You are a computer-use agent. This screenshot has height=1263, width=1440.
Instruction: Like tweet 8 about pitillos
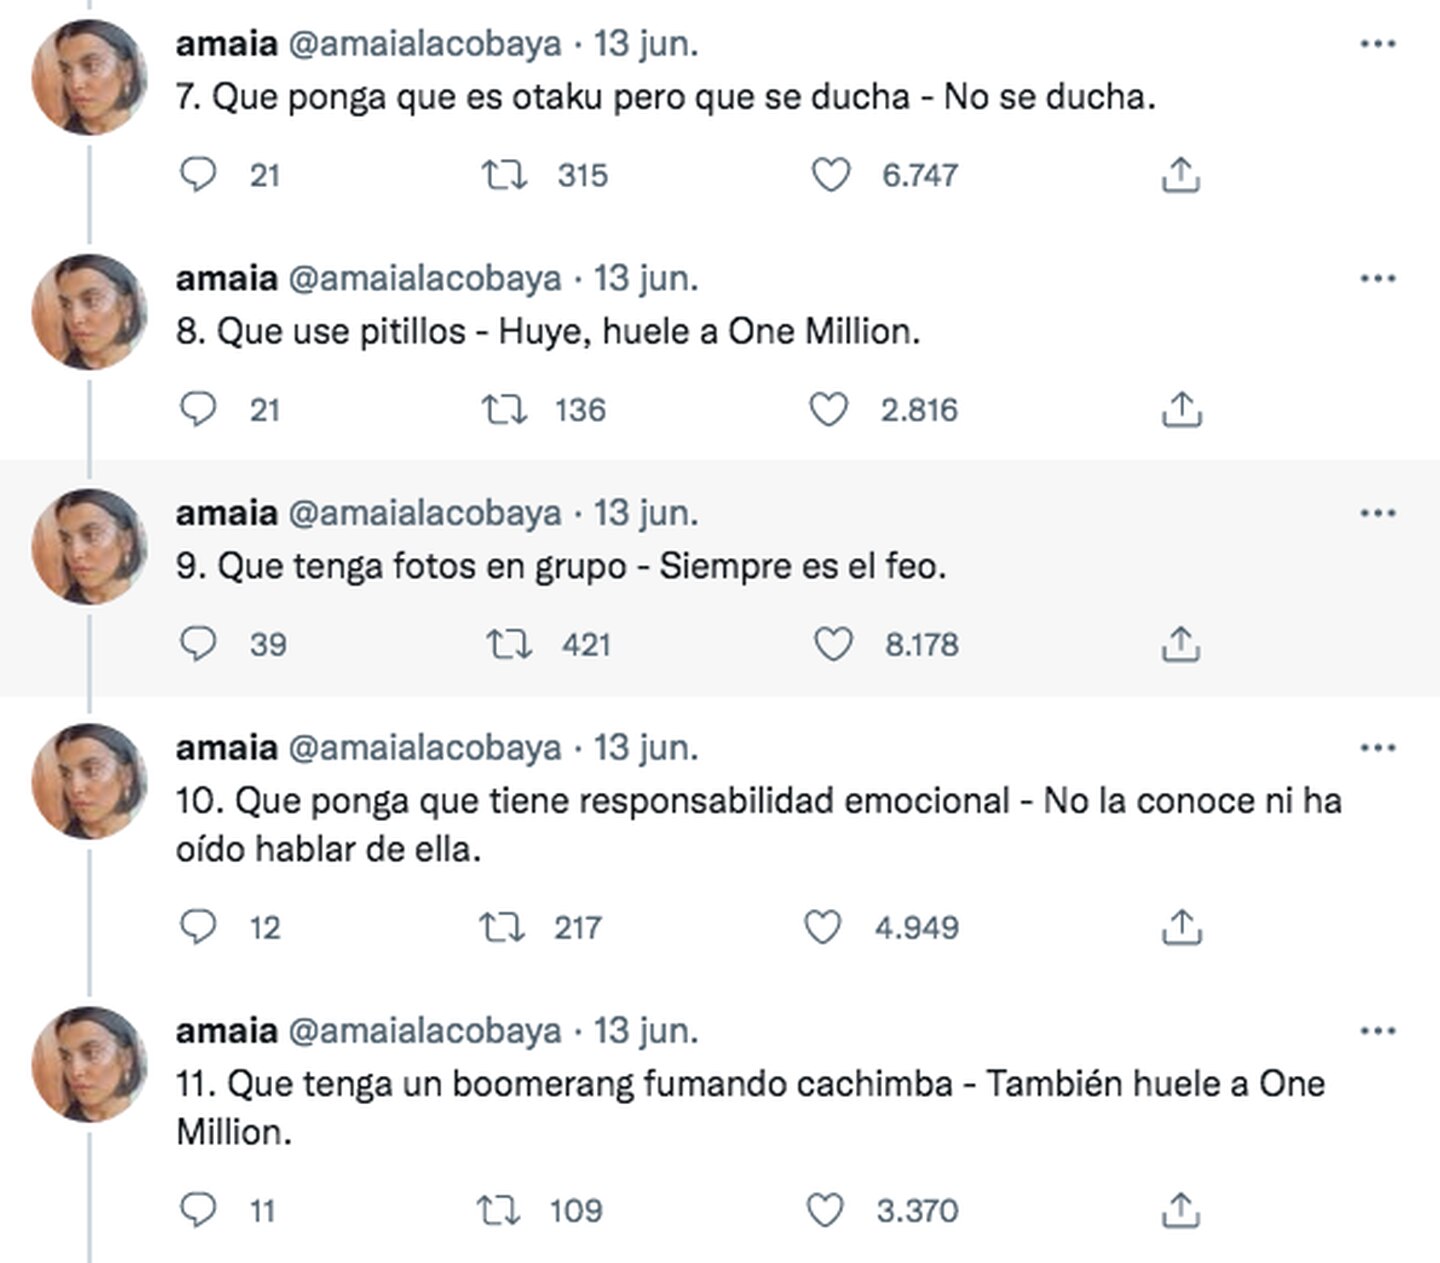click(x=828, y=410)
